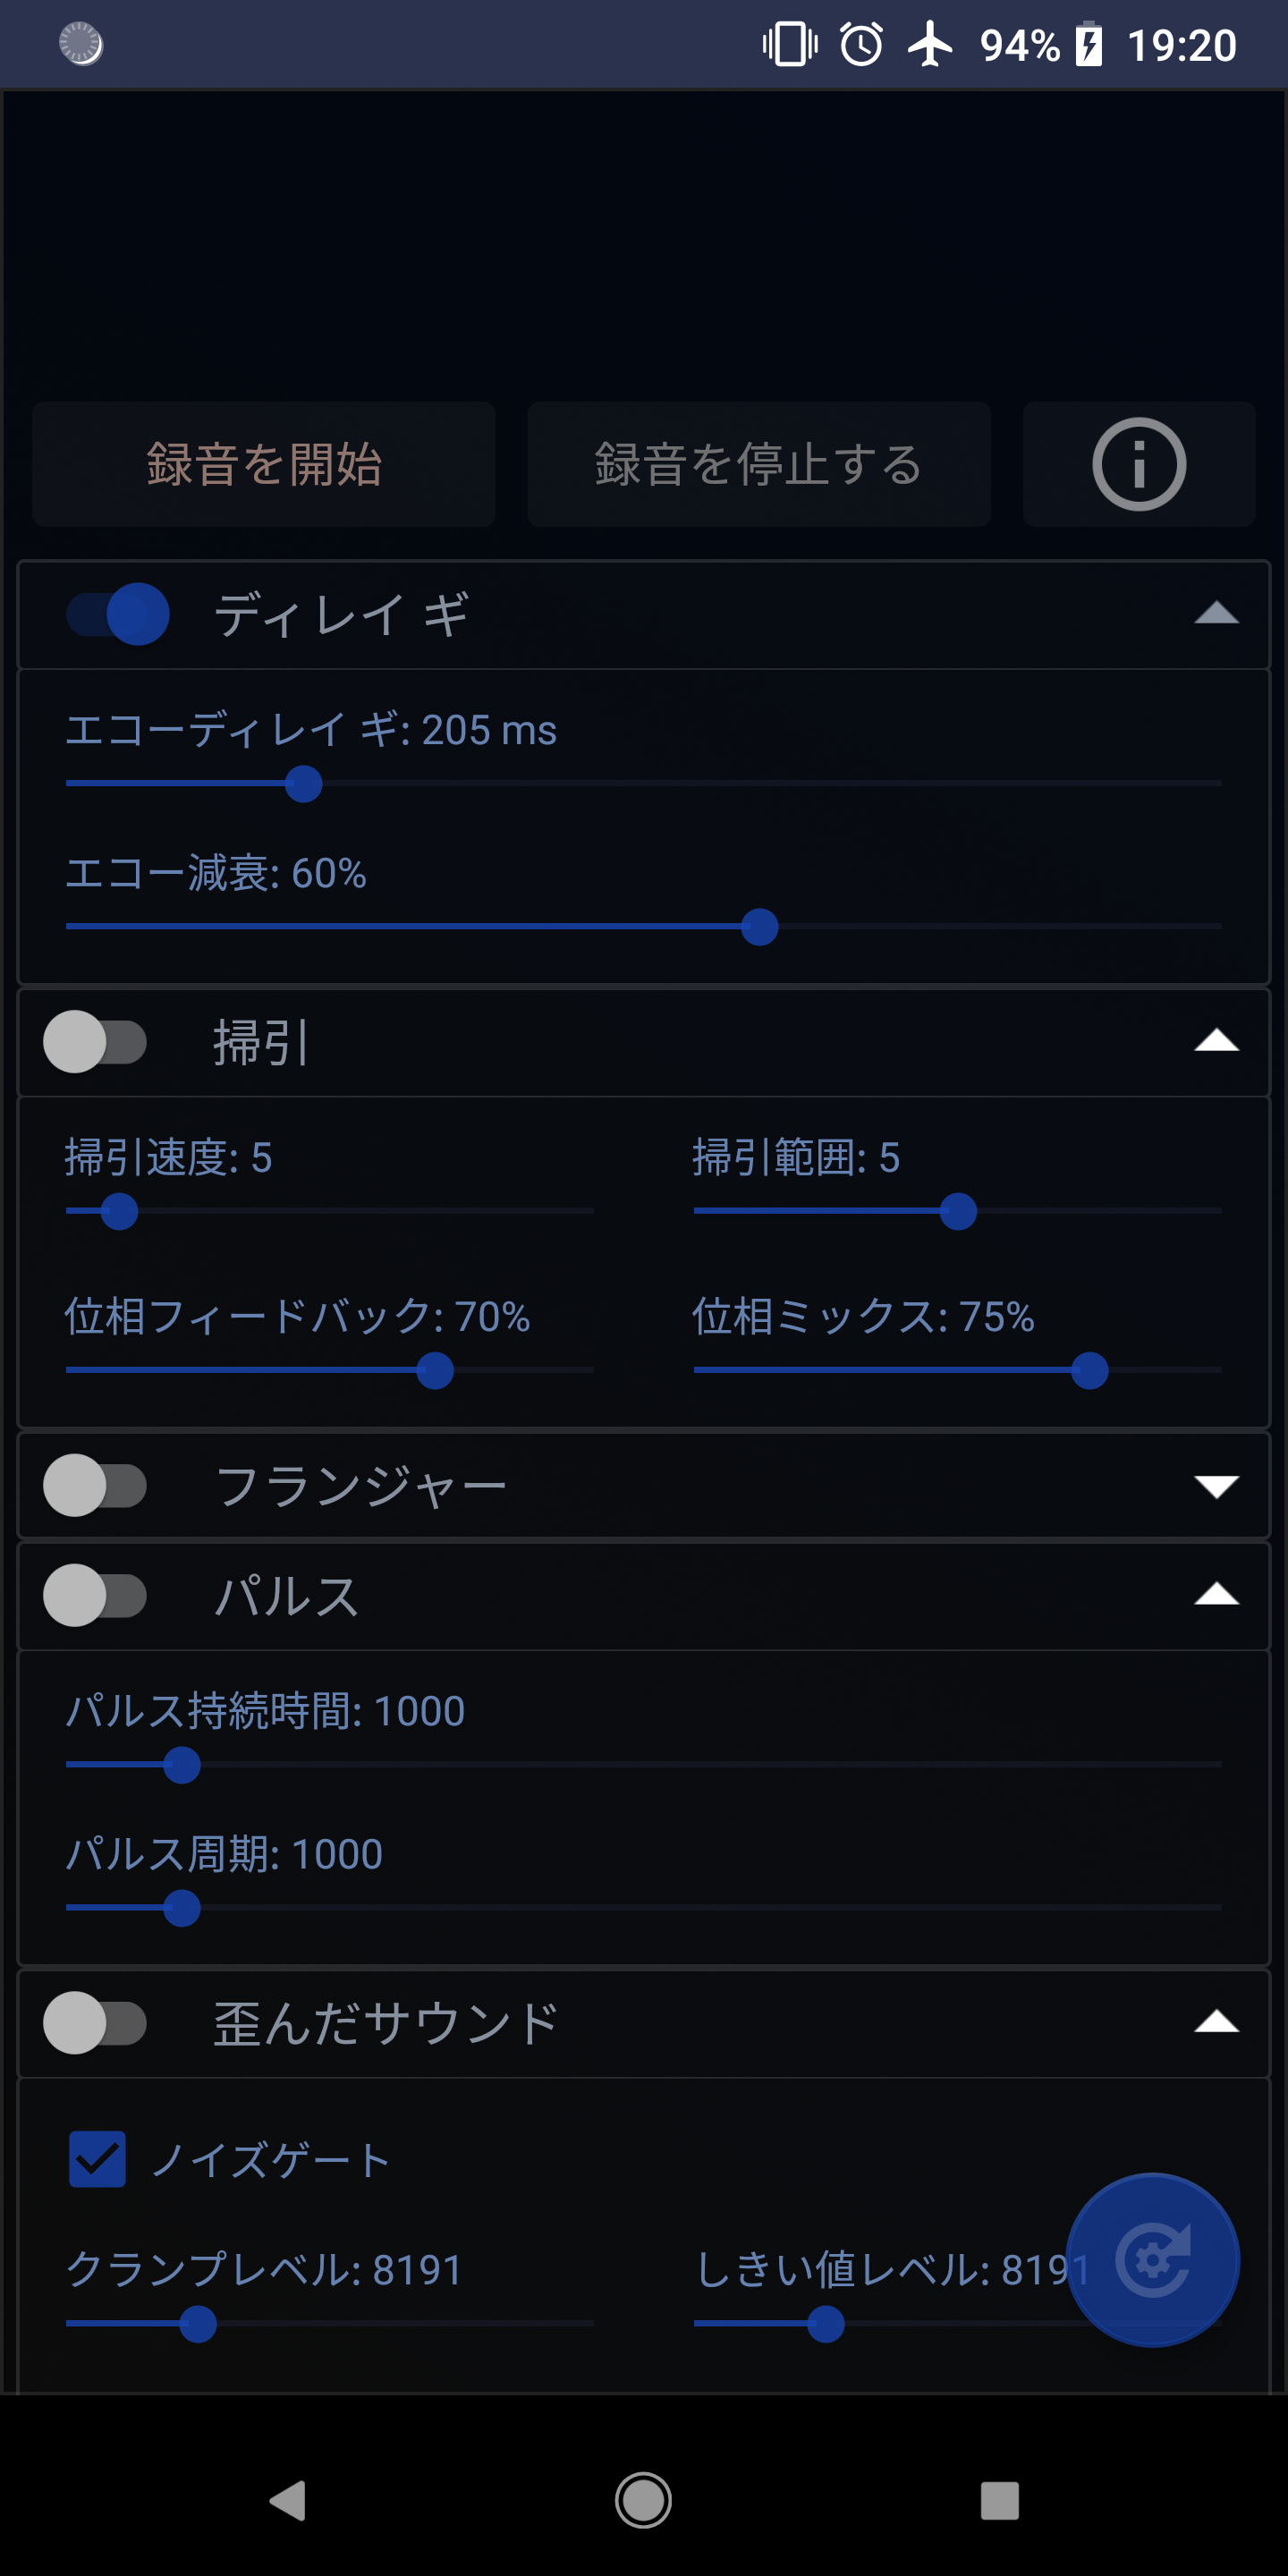Tap the alarm clock status bar icon
1288x2576 pixels.
click(861, 45)
